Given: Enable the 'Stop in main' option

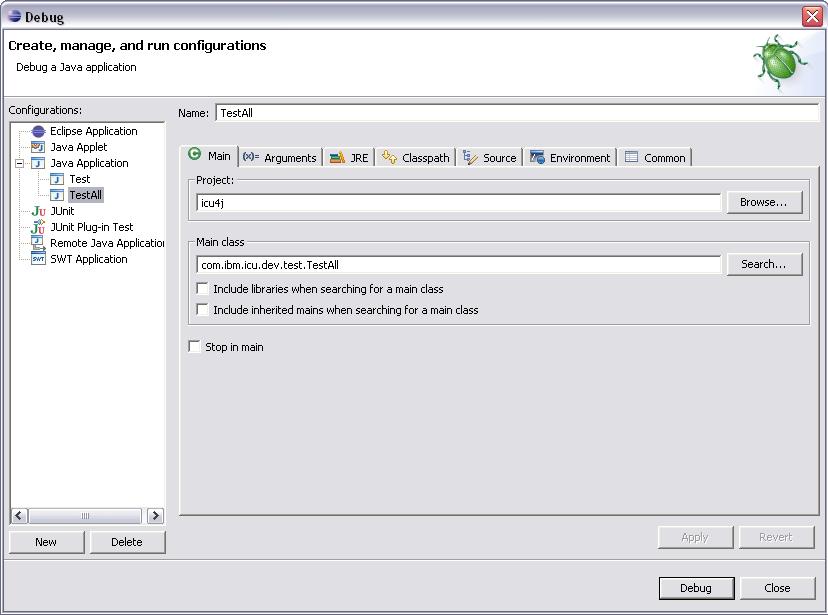Looking at the screenshot, I should point(194,347).
